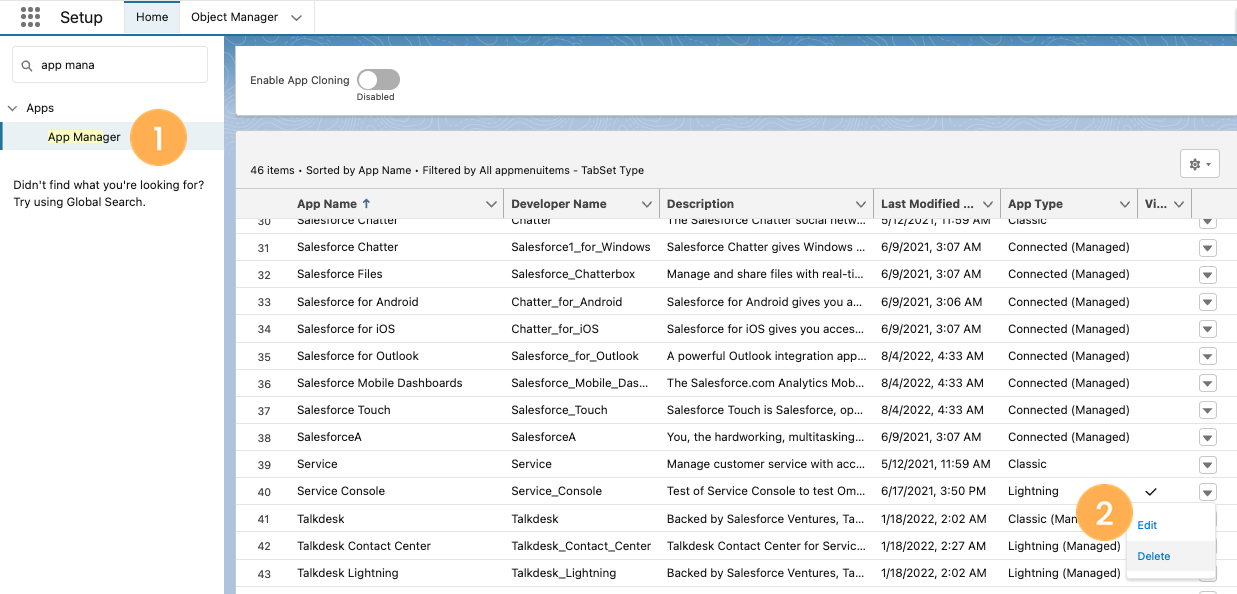This screenshot has width=1237, height=594.
Task: Toggle Enable App Cloning switch
Action: coord(378,80)
